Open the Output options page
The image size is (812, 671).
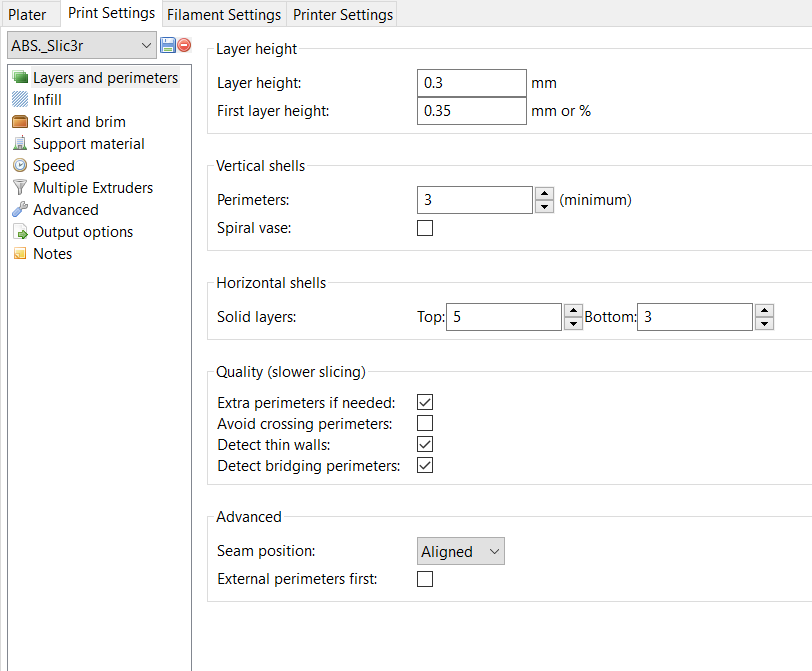[82, 232]
